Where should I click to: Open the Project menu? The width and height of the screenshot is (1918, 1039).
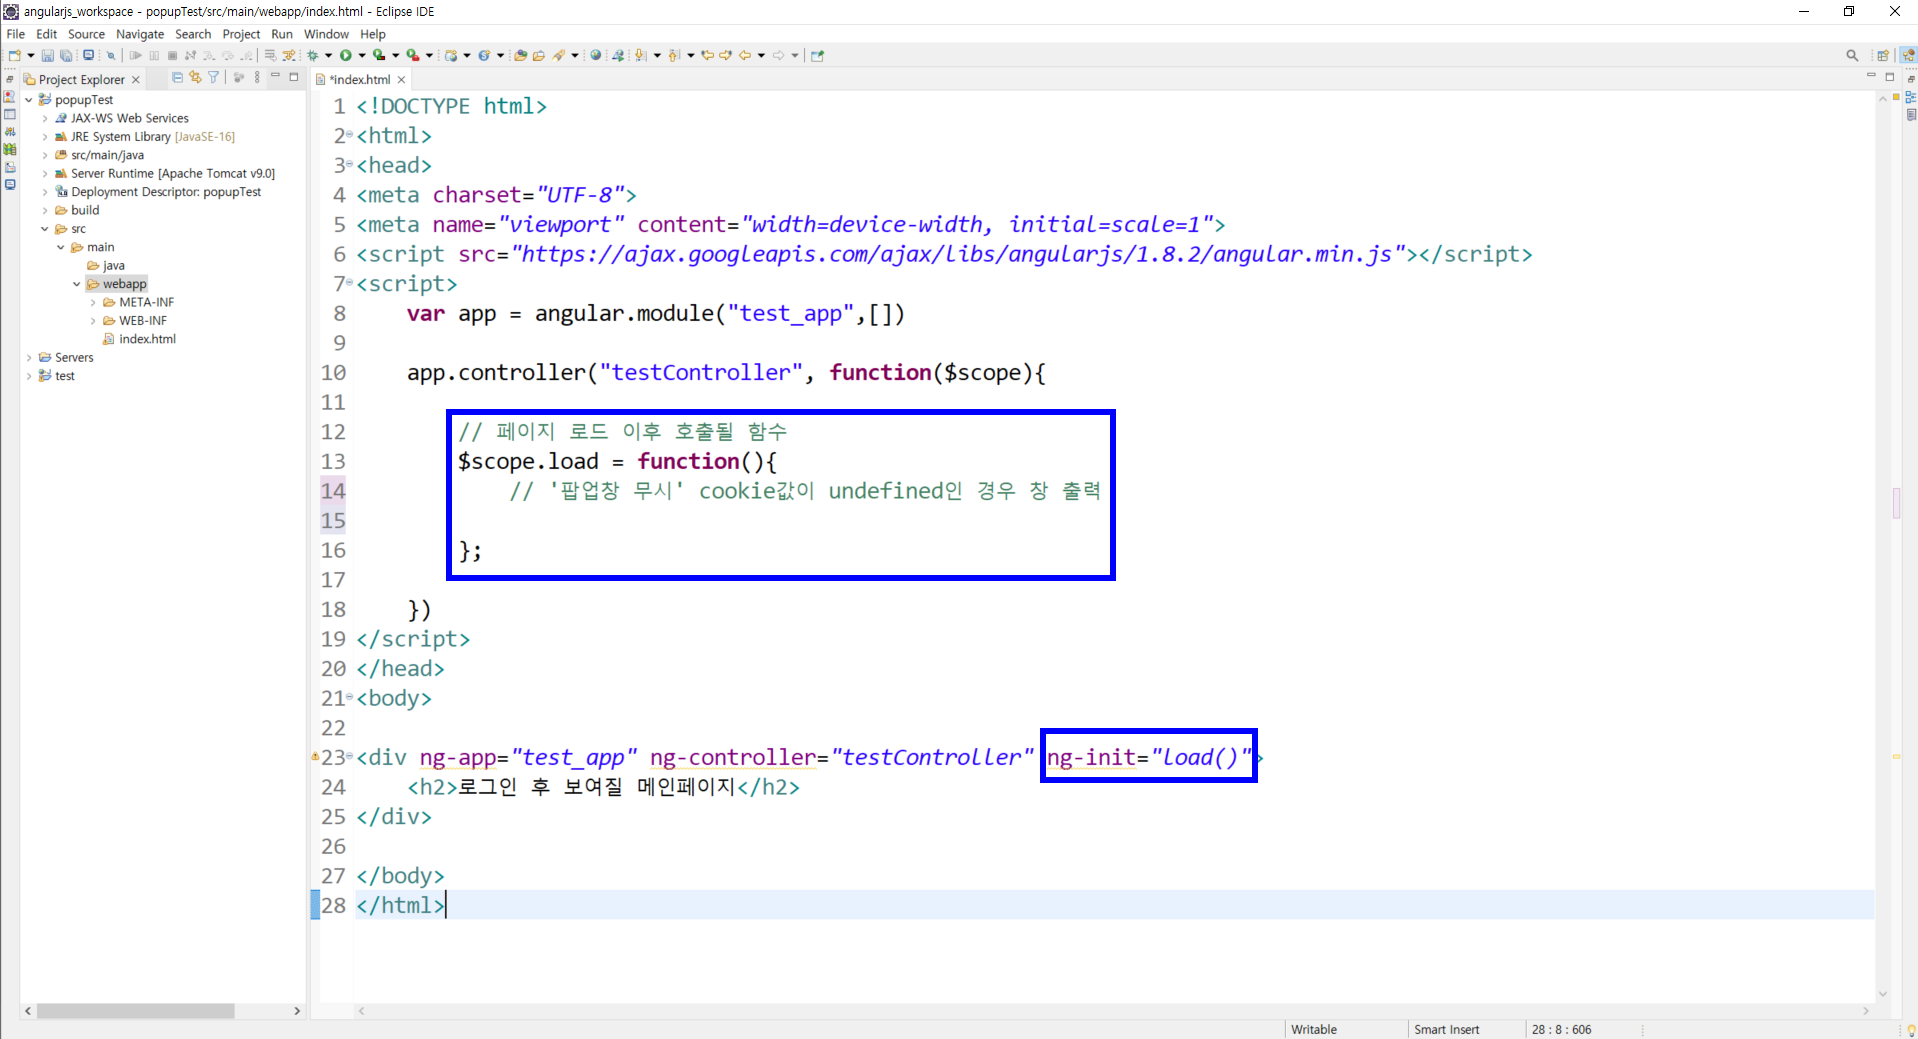click(241, 34)
